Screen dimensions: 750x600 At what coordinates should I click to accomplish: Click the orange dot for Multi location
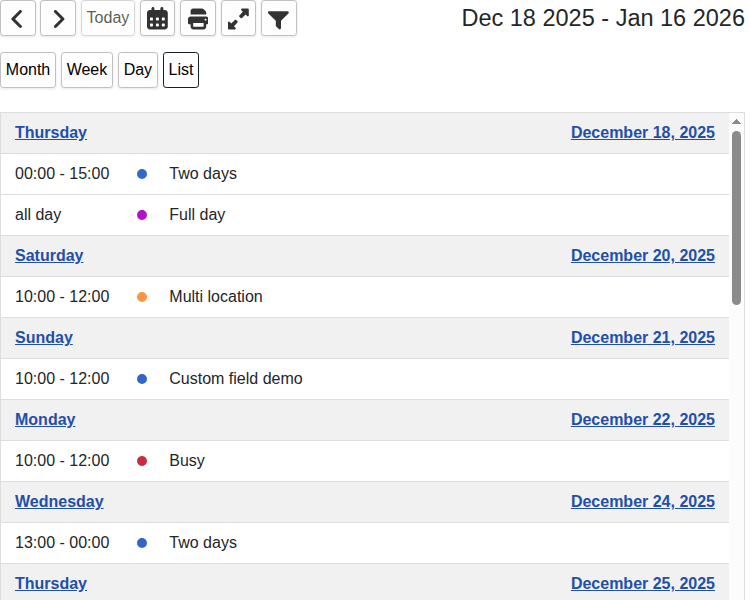pos(142,297)
